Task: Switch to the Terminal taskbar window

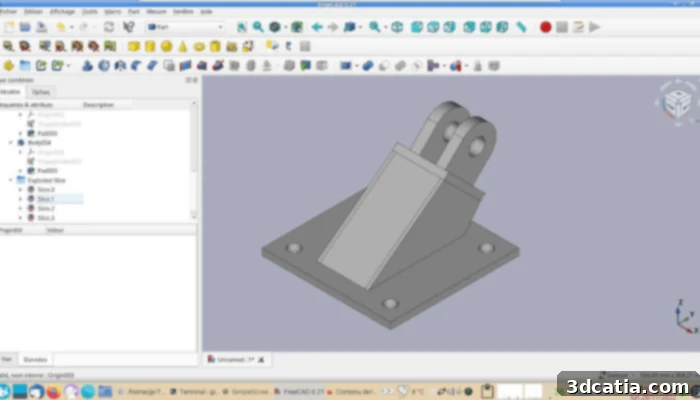Action: (196, 392)
